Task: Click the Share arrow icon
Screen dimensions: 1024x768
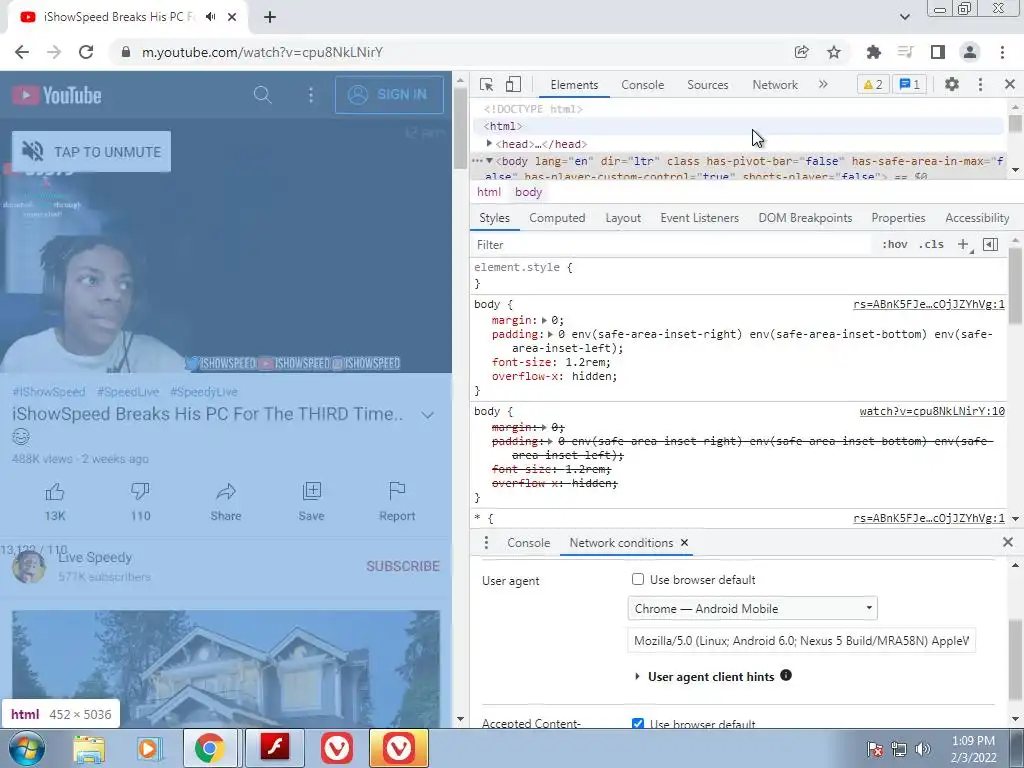Action: pyautogui.click(x=226, y=491)
